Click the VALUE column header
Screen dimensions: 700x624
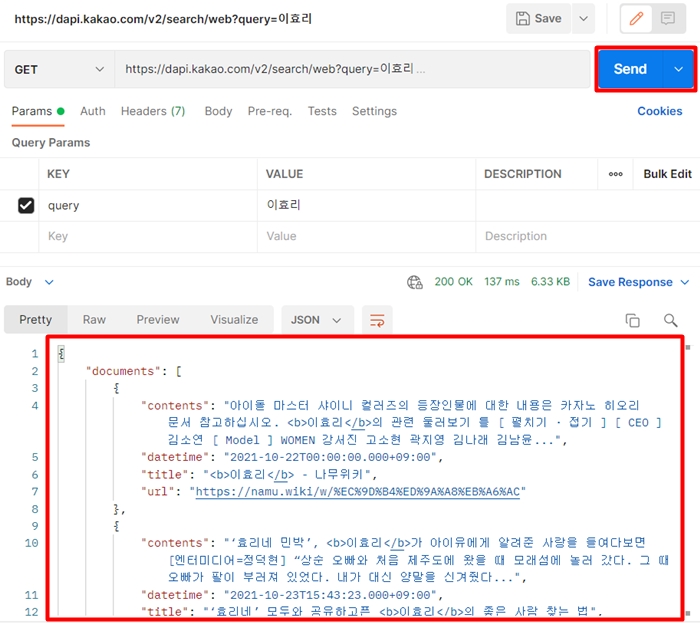point(284,174)
